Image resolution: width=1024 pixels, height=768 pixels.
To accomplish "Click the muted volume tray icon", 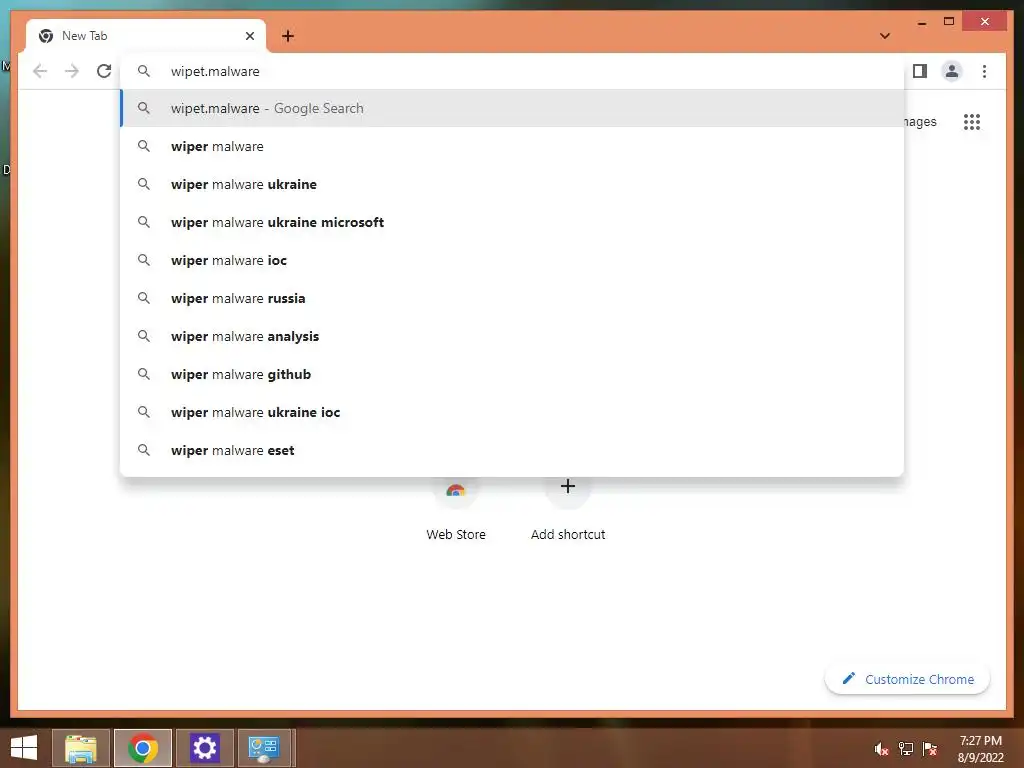I will click(881, 749).
